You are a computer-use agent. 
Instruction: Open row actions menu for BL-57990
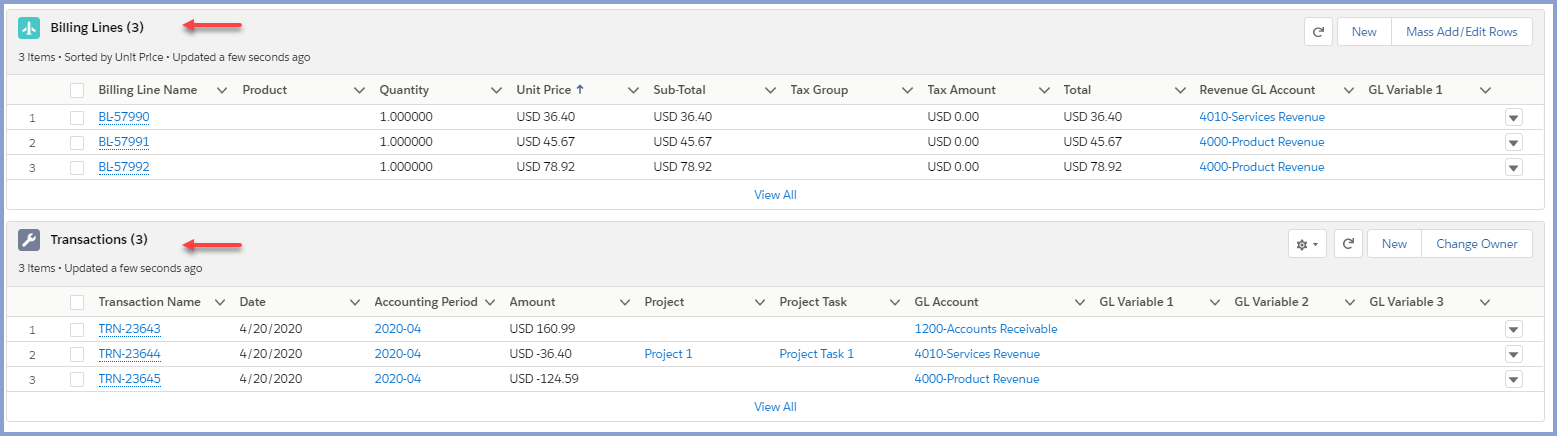pyautogui.click(x=1513, y=118)
